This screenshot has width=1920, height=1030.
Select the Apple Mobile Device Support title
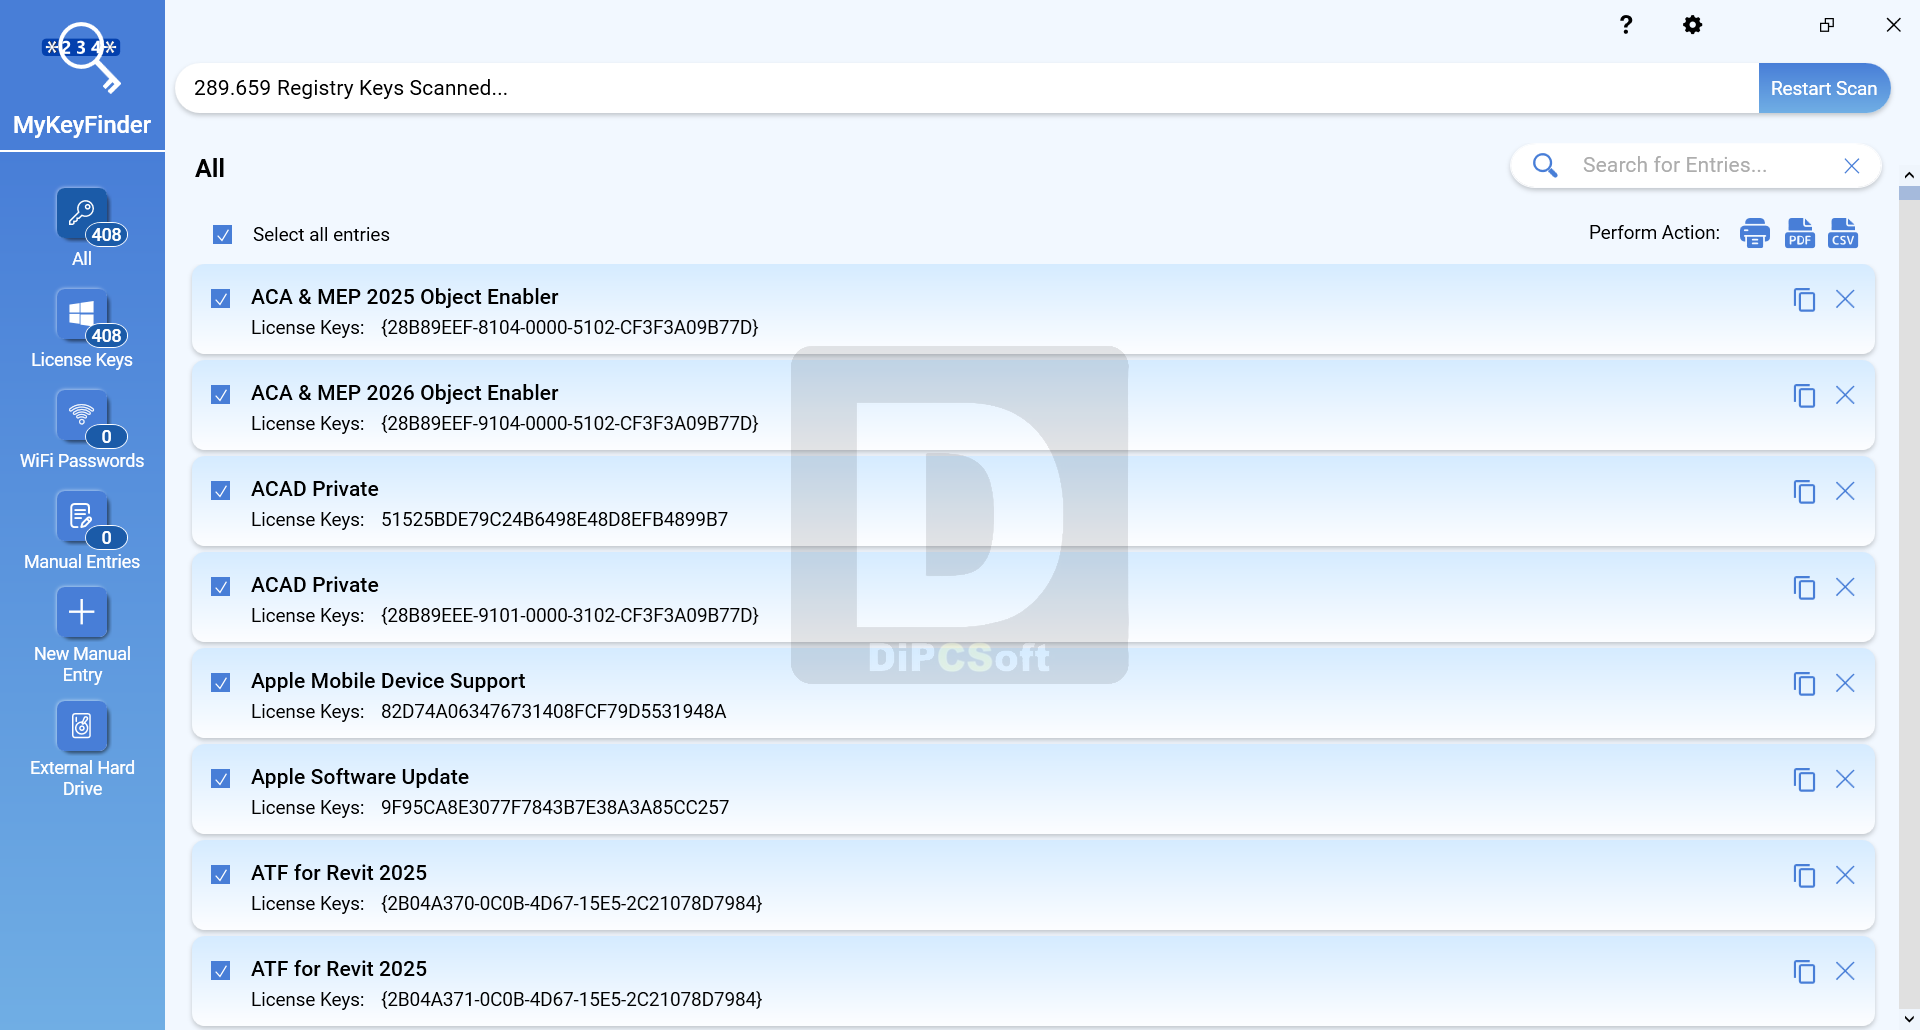(x=388, y=681)
